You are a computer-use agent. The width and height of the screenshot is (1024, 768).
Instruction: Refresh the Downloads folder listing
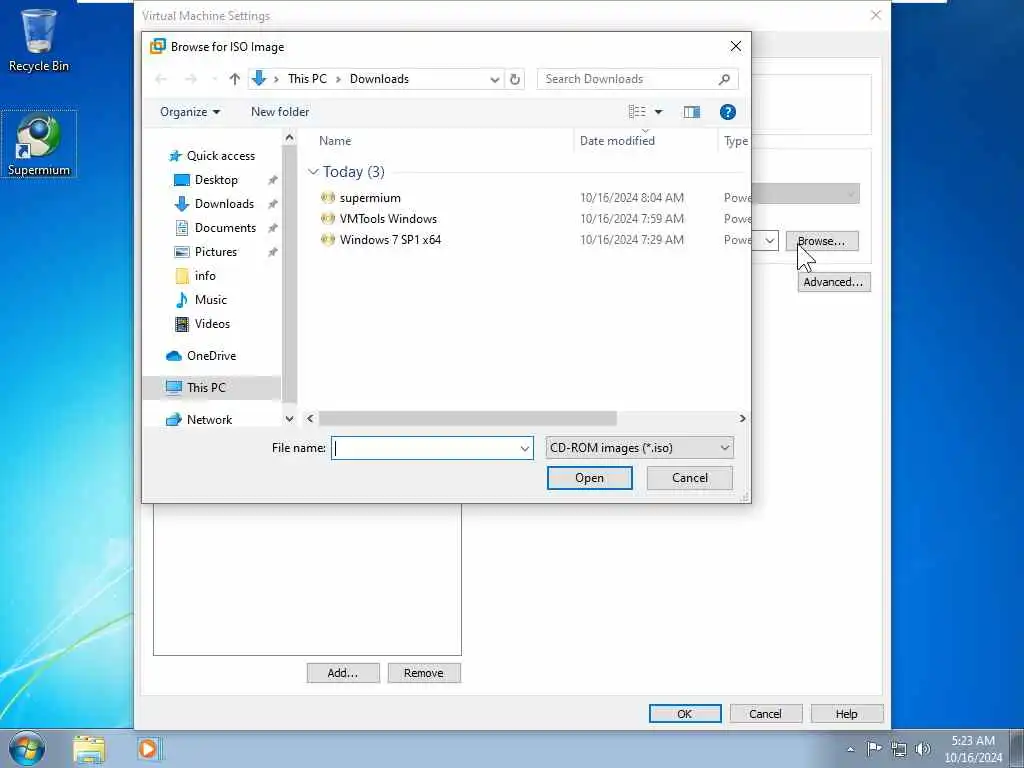click(x=515, y=79)
